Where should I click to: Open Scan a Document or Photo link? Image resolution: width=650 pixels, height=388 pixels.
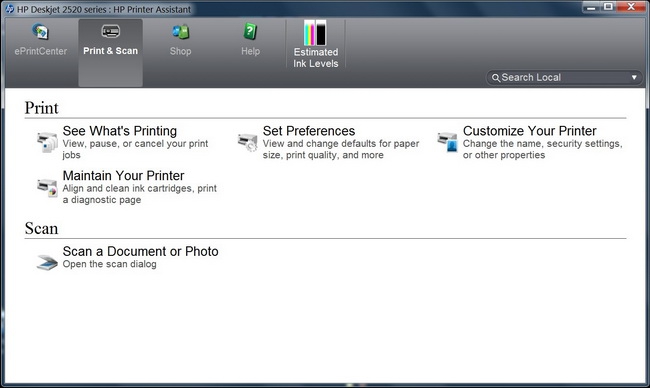click(x=141, y=251)
